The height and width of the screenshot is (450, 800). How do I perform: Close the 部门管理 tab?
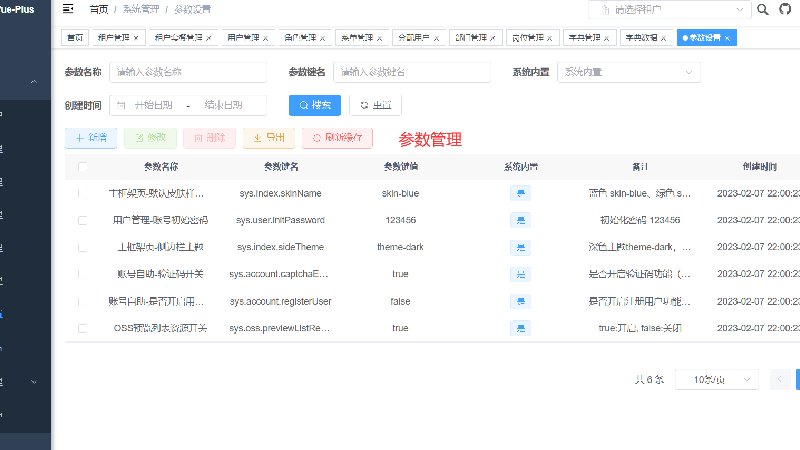coord(493,38)
